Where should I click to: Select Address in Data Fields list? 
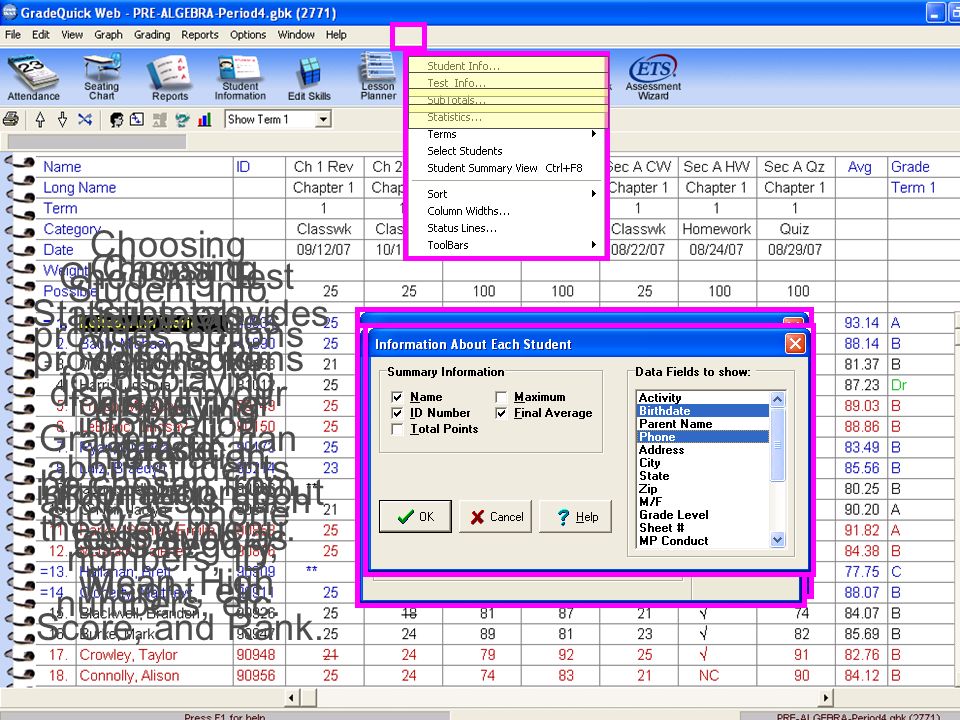703,450
